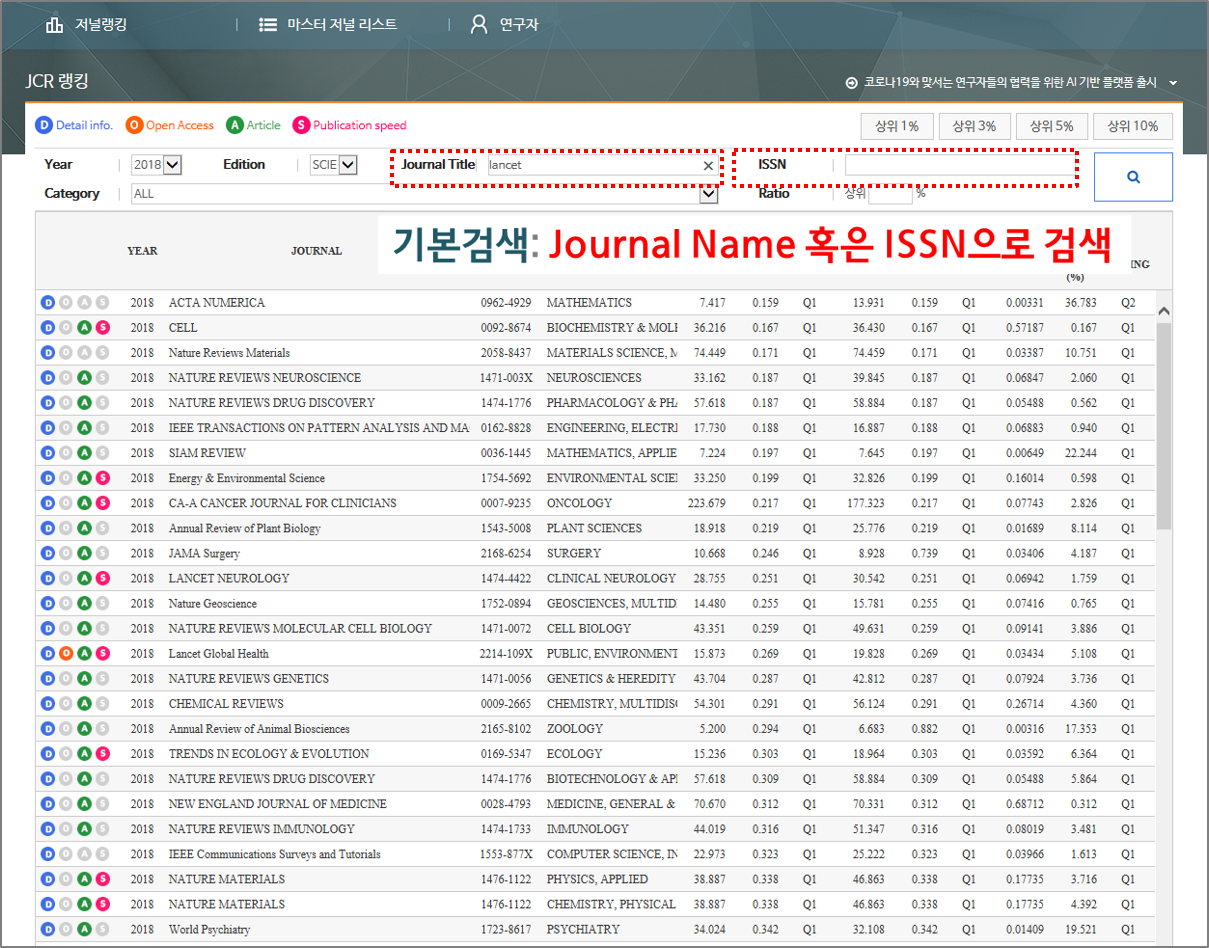Image resolution: width=1209 pixels, height=948 pixels.
Task: Open the Edition SCIE dropdown
Action: coord(347,165)
